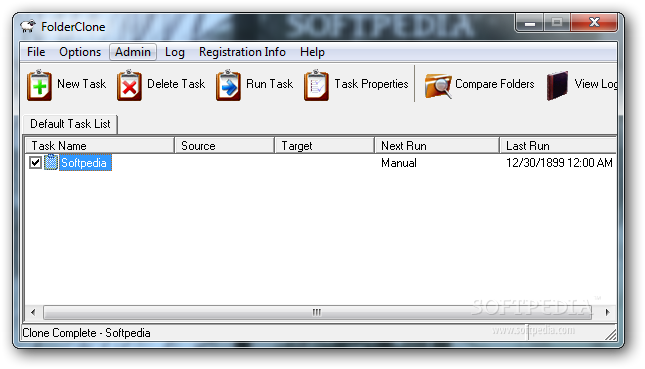Image resolution: width=645 pixels, height=369 pixels.
Task: Sort by Last Run column header
Action: (x=558, y=146)
